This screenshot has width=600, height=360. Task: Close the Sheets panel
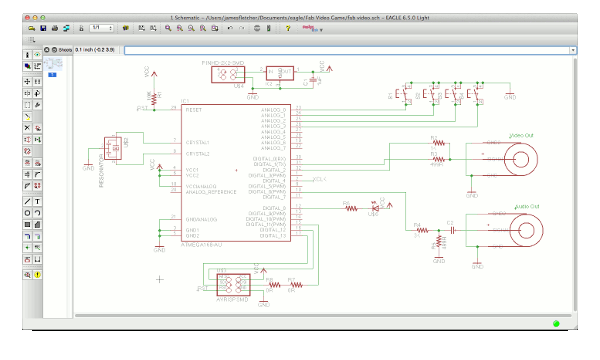(47, 50)
